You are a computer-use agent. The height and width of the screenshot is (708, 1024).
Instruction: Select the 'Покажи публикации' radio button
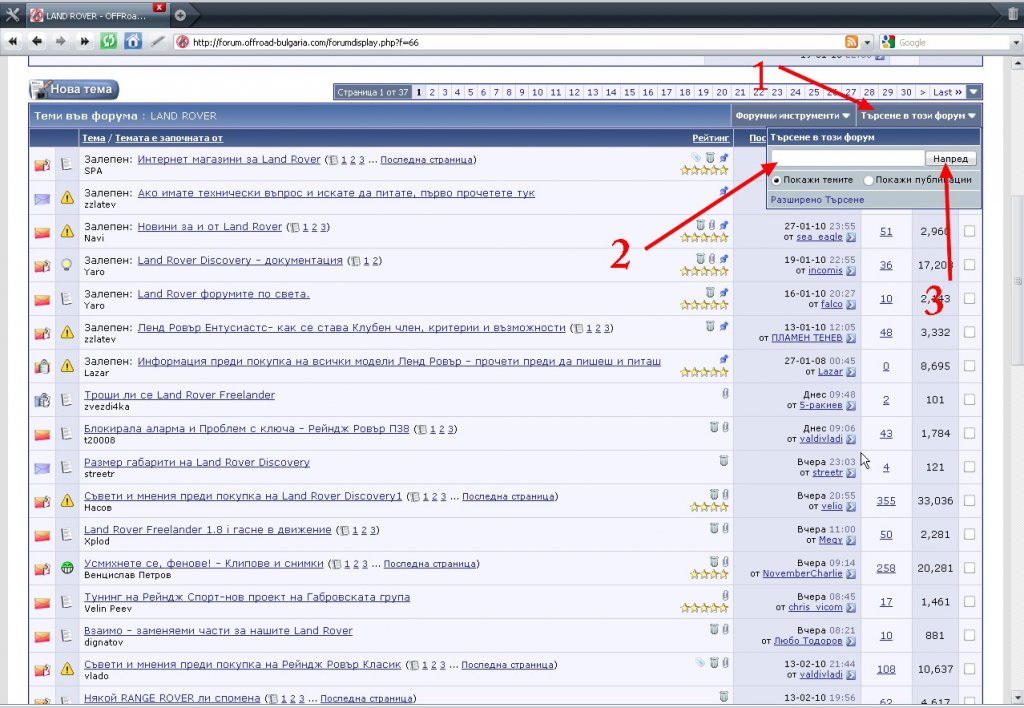coord(868,180)
